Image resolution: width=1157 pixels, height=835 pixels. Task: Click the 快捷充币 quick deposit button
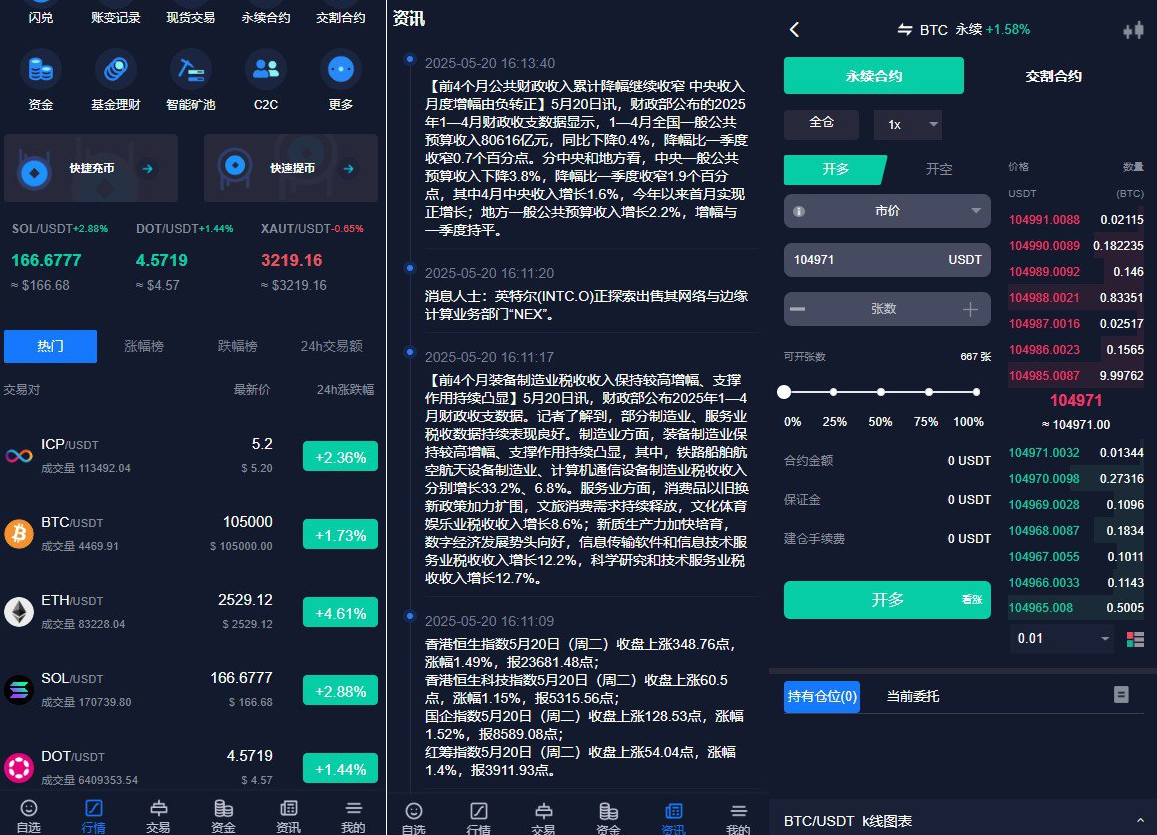(91, 169)
